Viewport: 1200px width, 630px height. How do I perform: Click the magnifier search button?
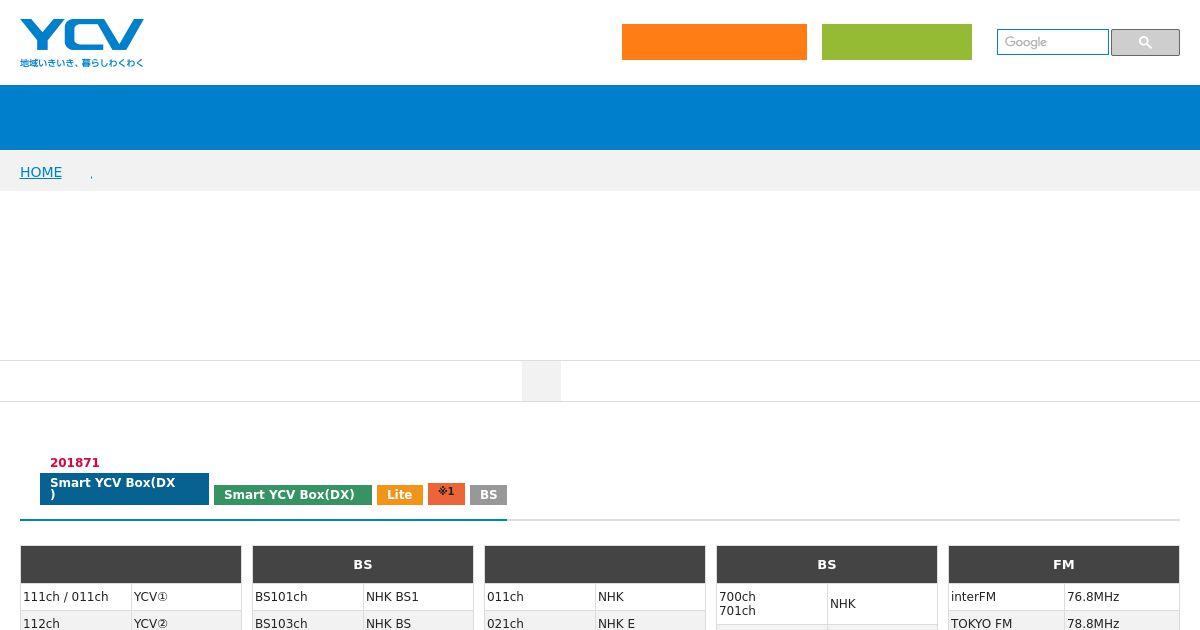1145,42
